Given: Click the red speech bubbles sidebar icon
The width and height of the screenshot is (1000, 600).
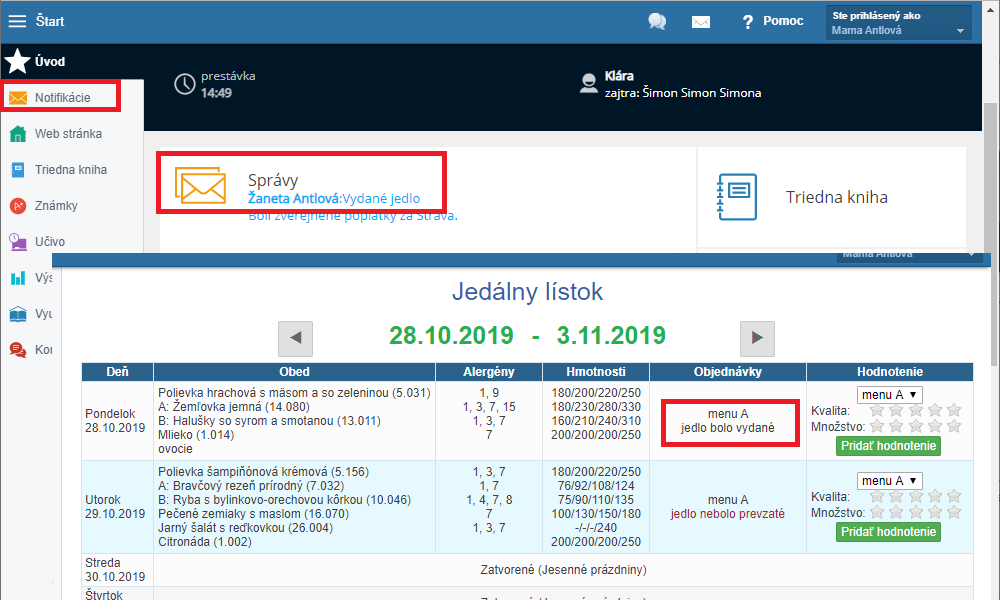Looking at the screenshot, I should [x=18, y=349].
